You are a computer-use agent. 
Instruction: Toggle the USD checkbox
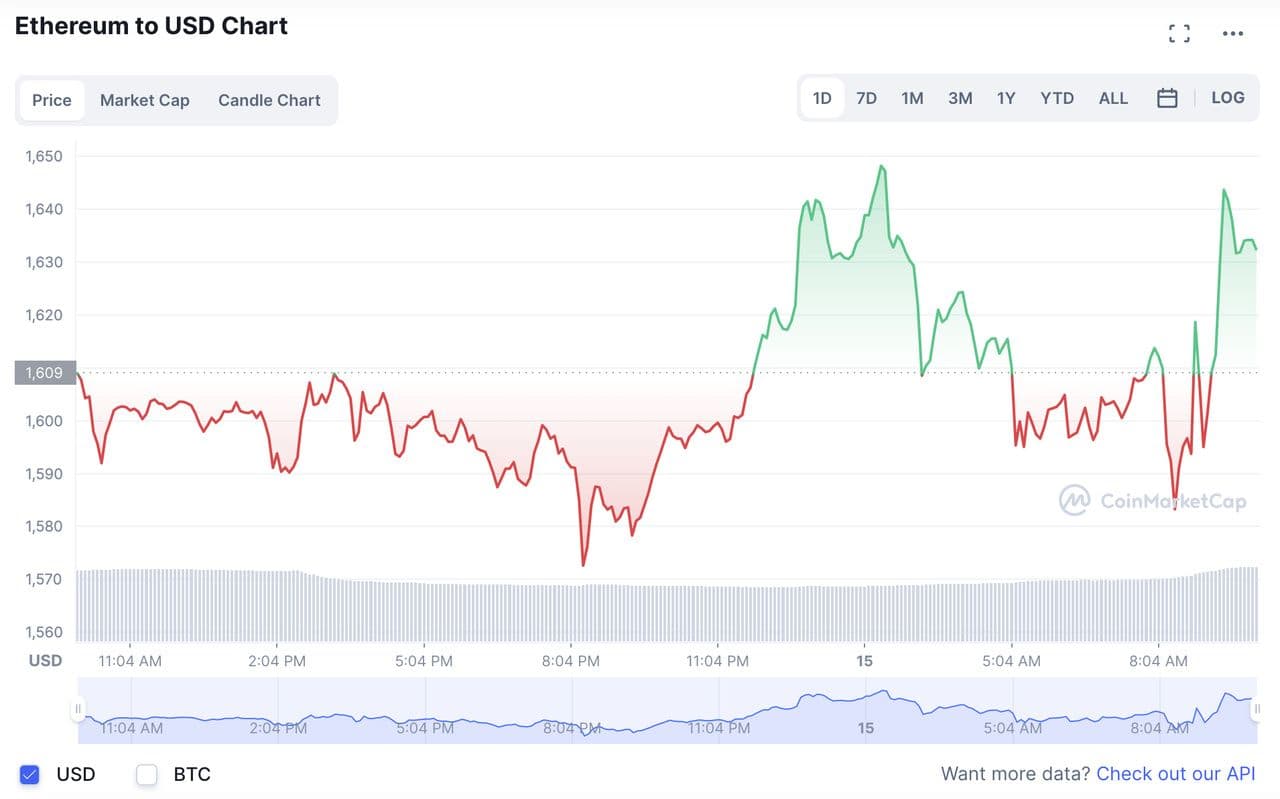pos(30,774)
